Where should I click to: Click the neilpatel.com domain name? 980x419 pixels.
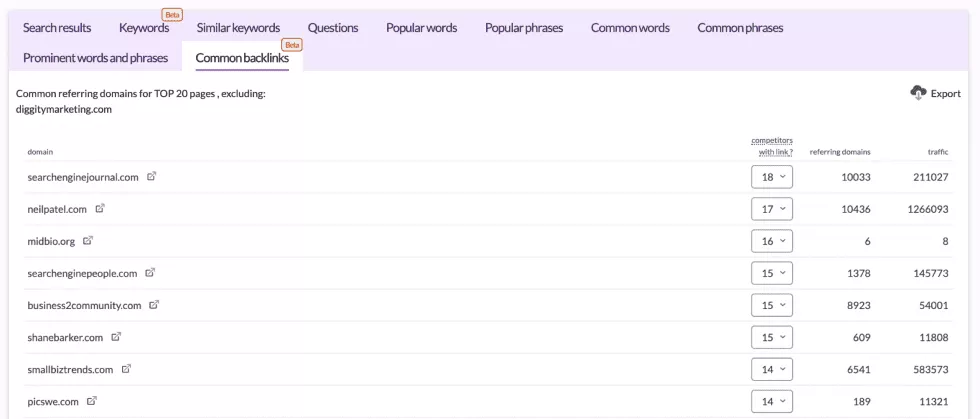pyautogui.click(x=57, y=209)
